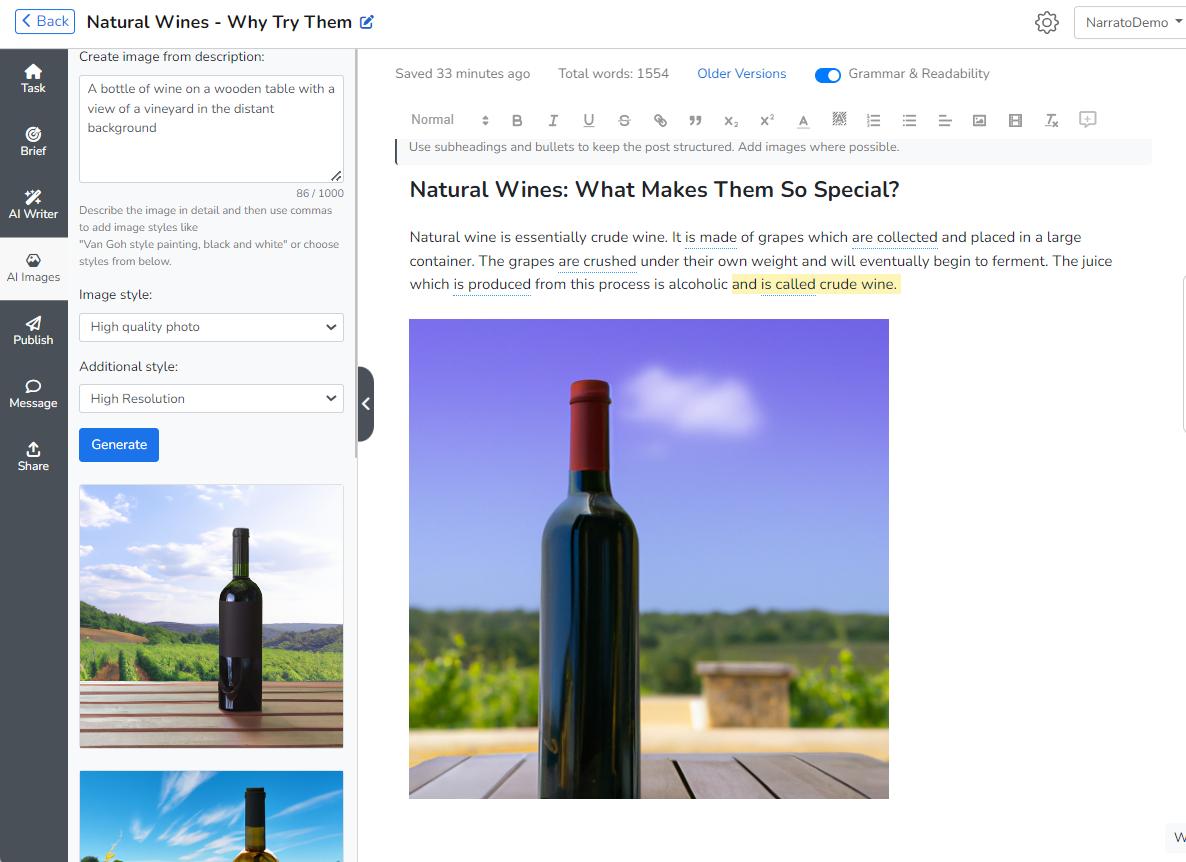Select the first generated vineyard bottle thumbnail
The image size is (1186, 862).
coord(211,616)
